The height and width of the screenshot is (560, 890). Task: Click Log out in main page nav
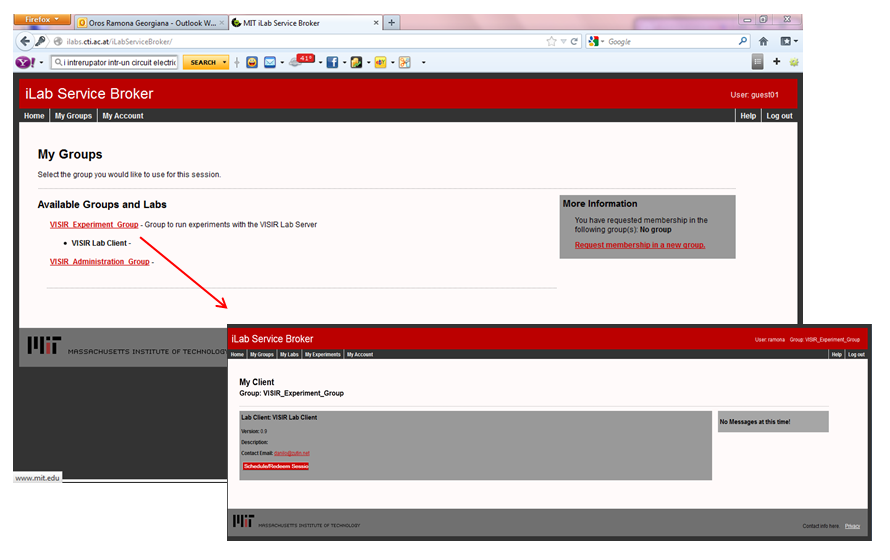pos(779,116)
